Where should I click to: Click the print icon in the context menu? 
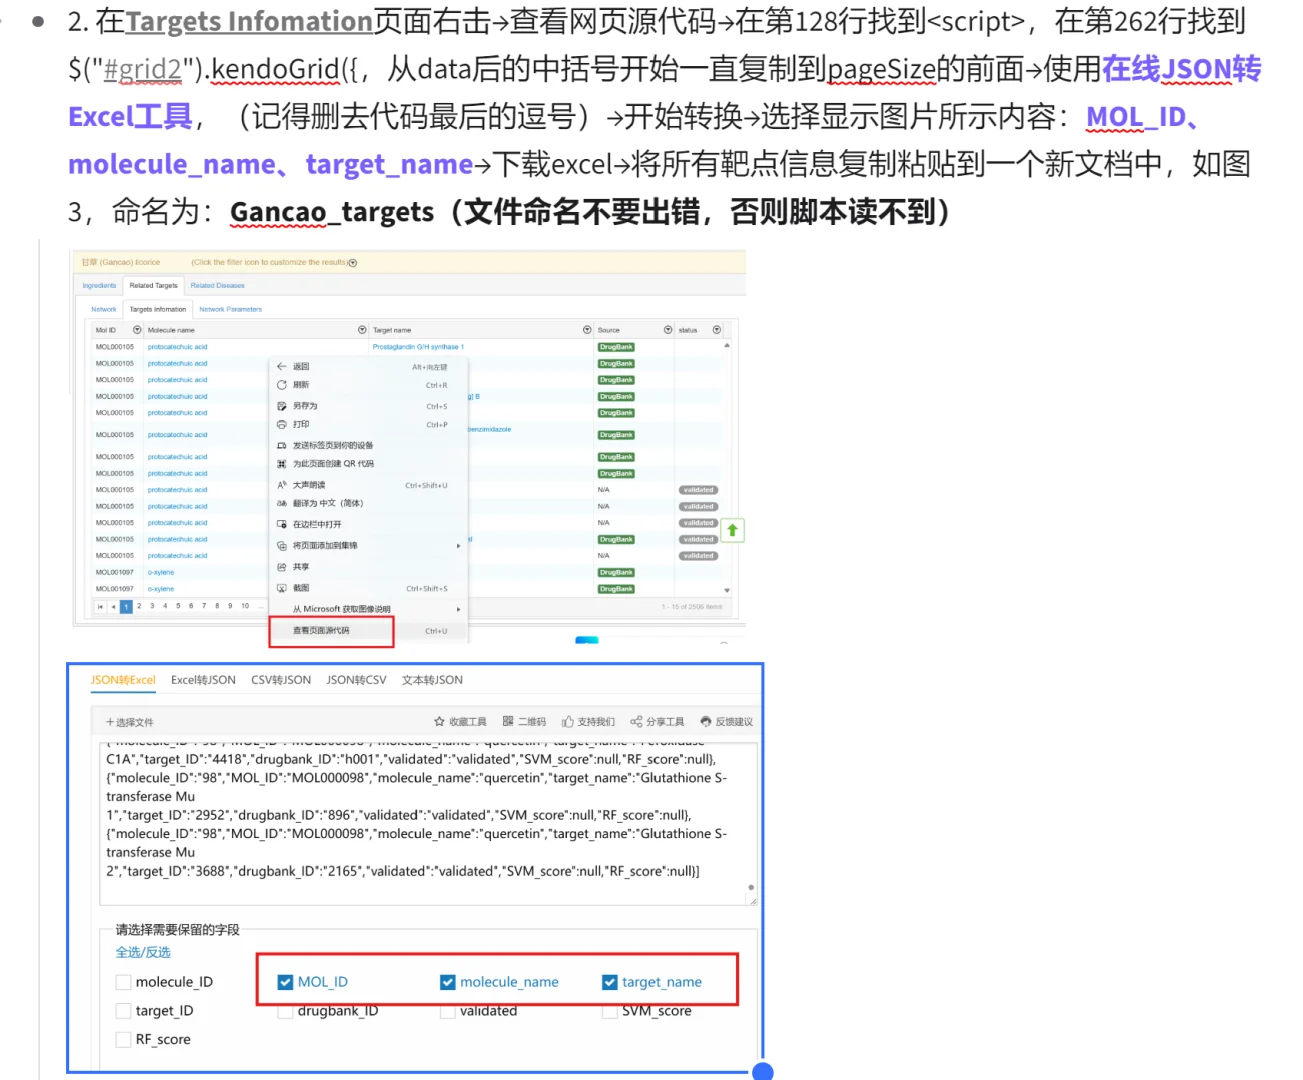coord(282,424)
